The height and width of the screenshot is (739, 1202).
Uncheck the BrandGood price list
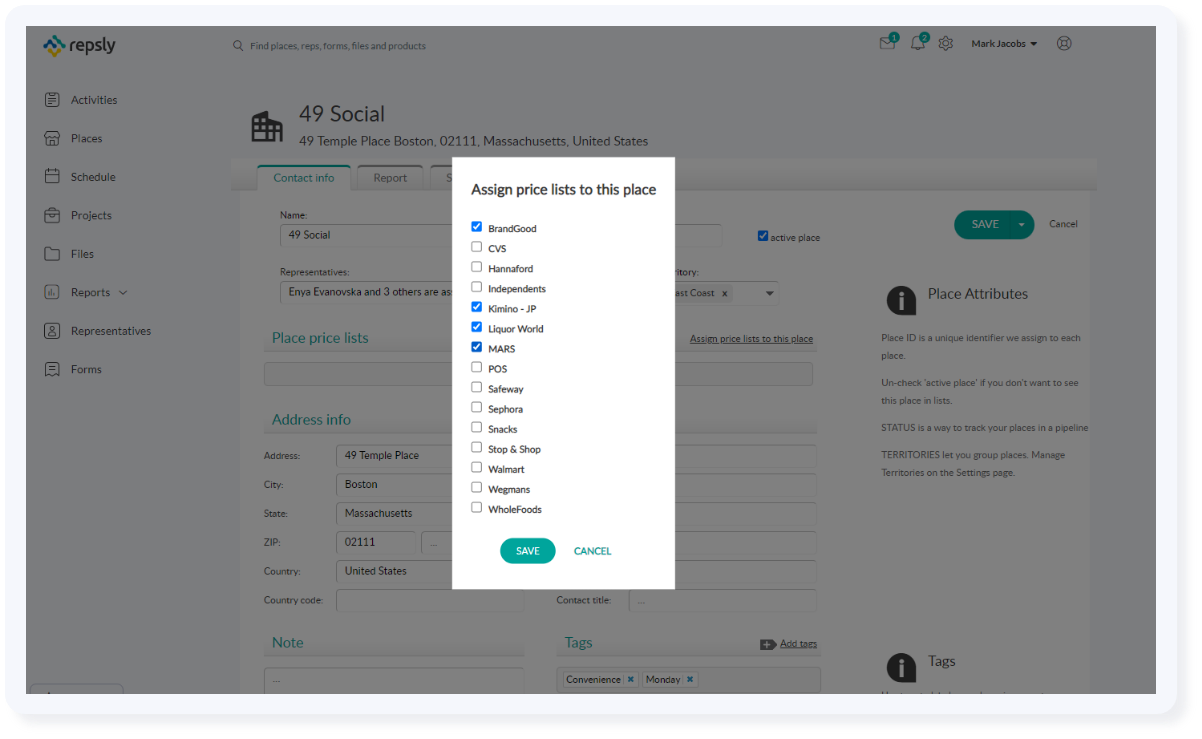(477, 227)
